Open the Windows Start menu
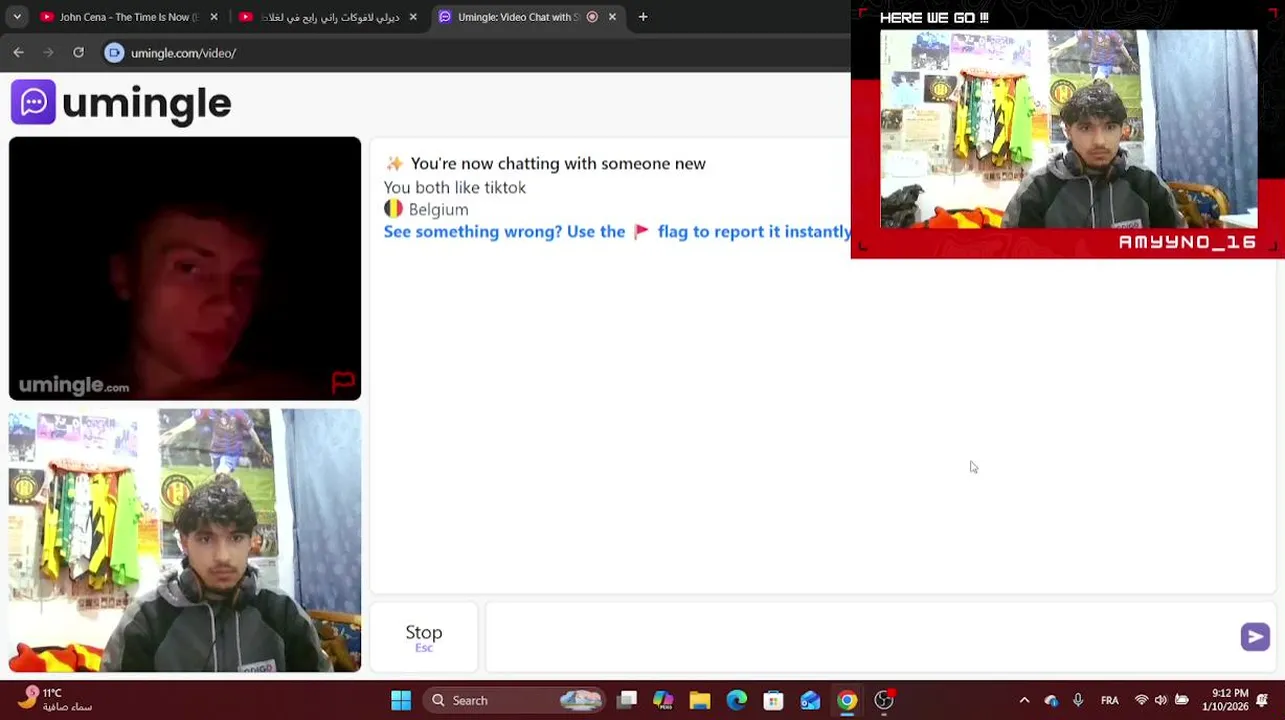 pos(401,701)
